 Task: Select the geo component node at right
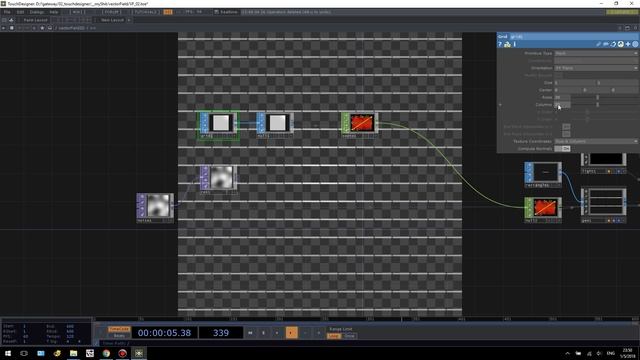click(x=604, y=205)
